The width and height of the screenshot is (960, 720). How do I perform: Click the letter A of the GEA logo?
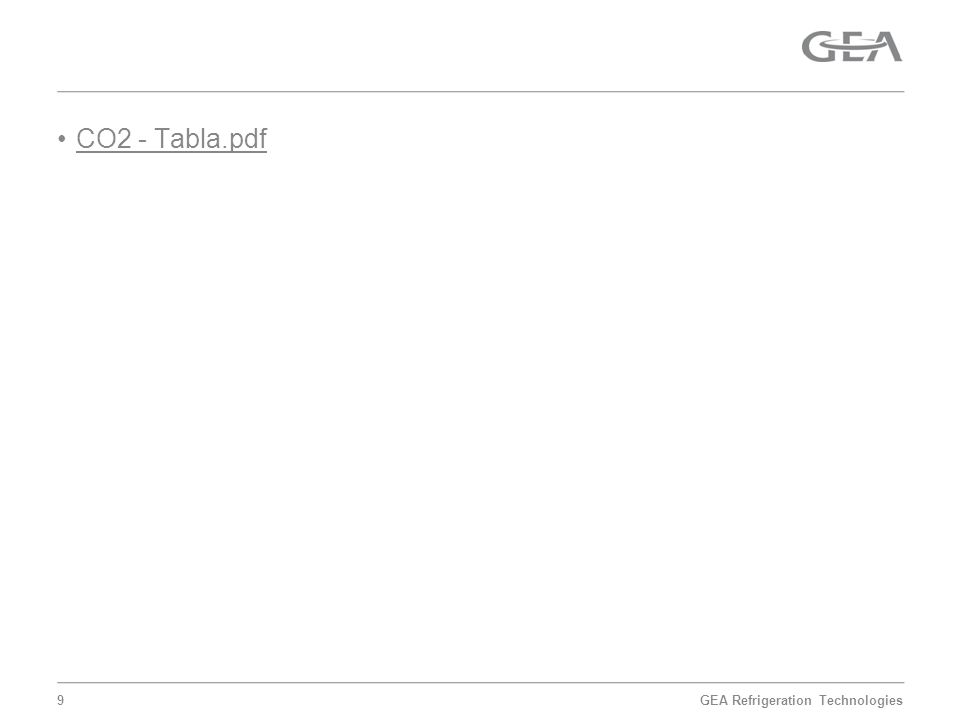[885, 47]
